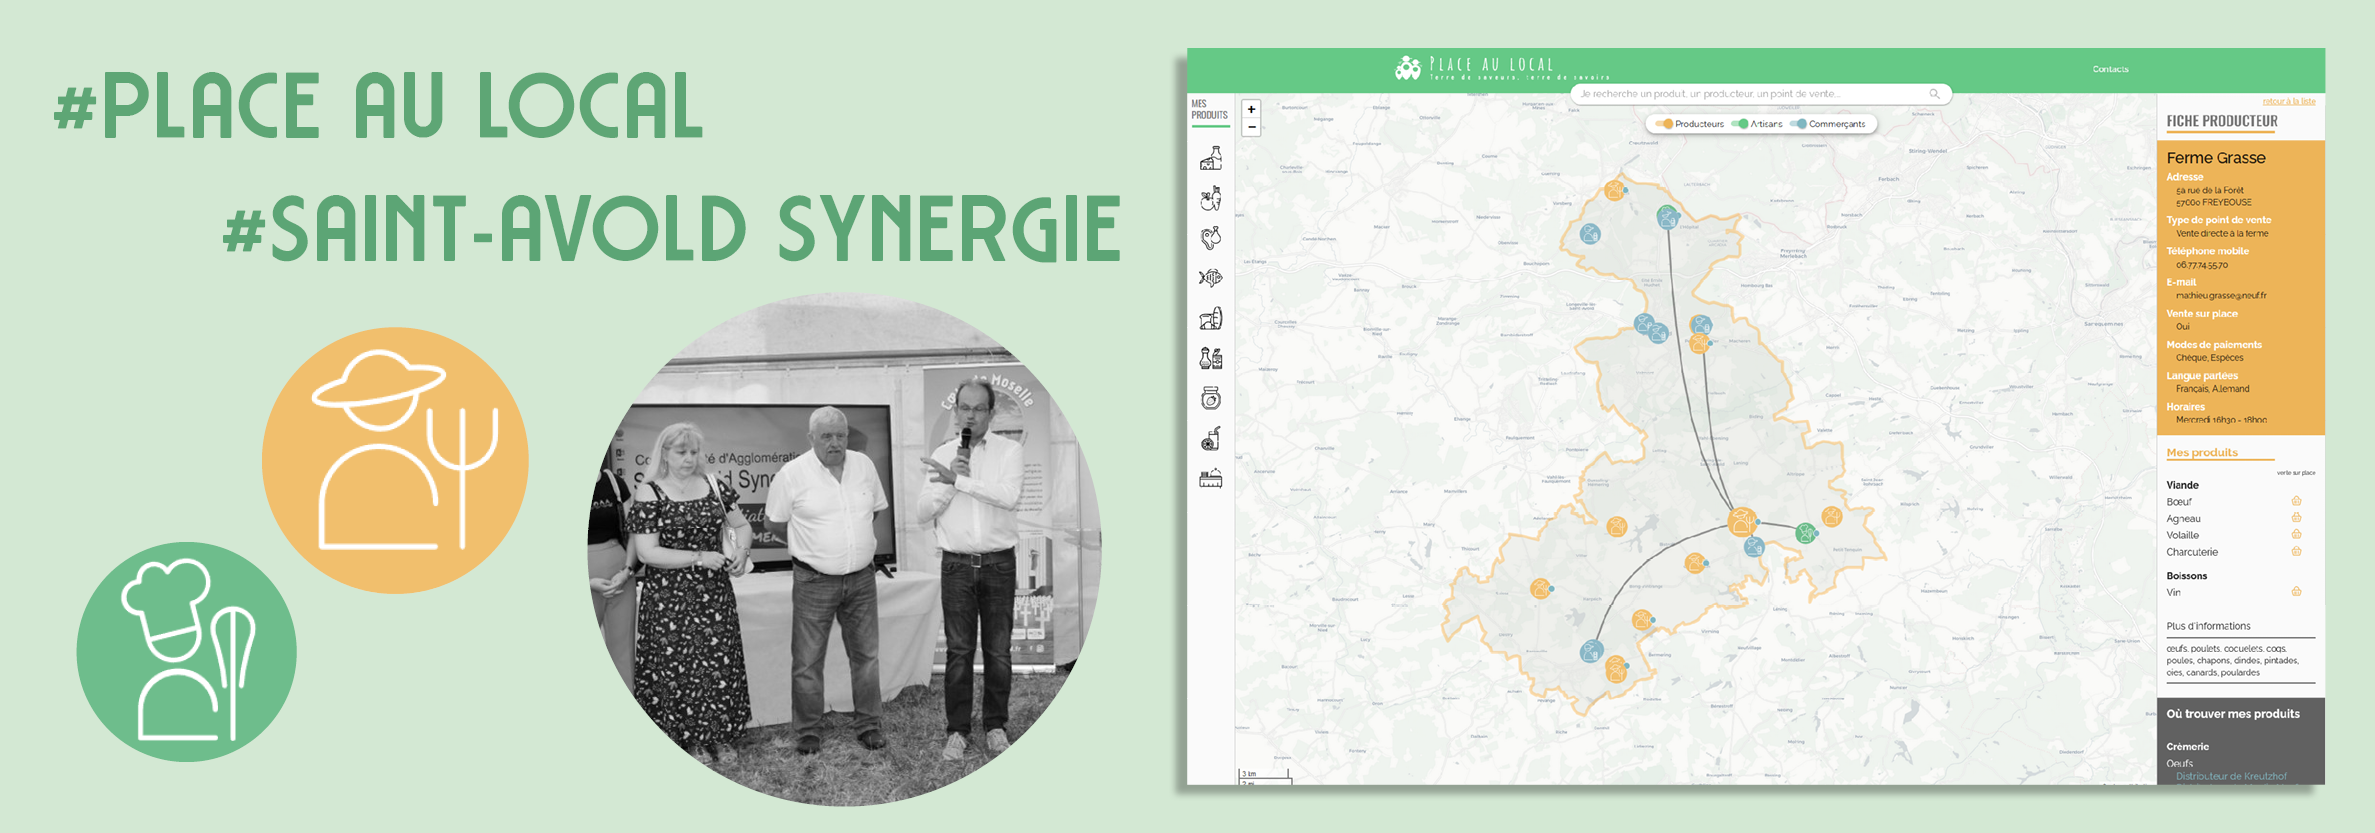Viewport: 2375px width, 833px height.
Task: Click the phone number 06.77.74.55.70
Action: [x=2201, y=265]
